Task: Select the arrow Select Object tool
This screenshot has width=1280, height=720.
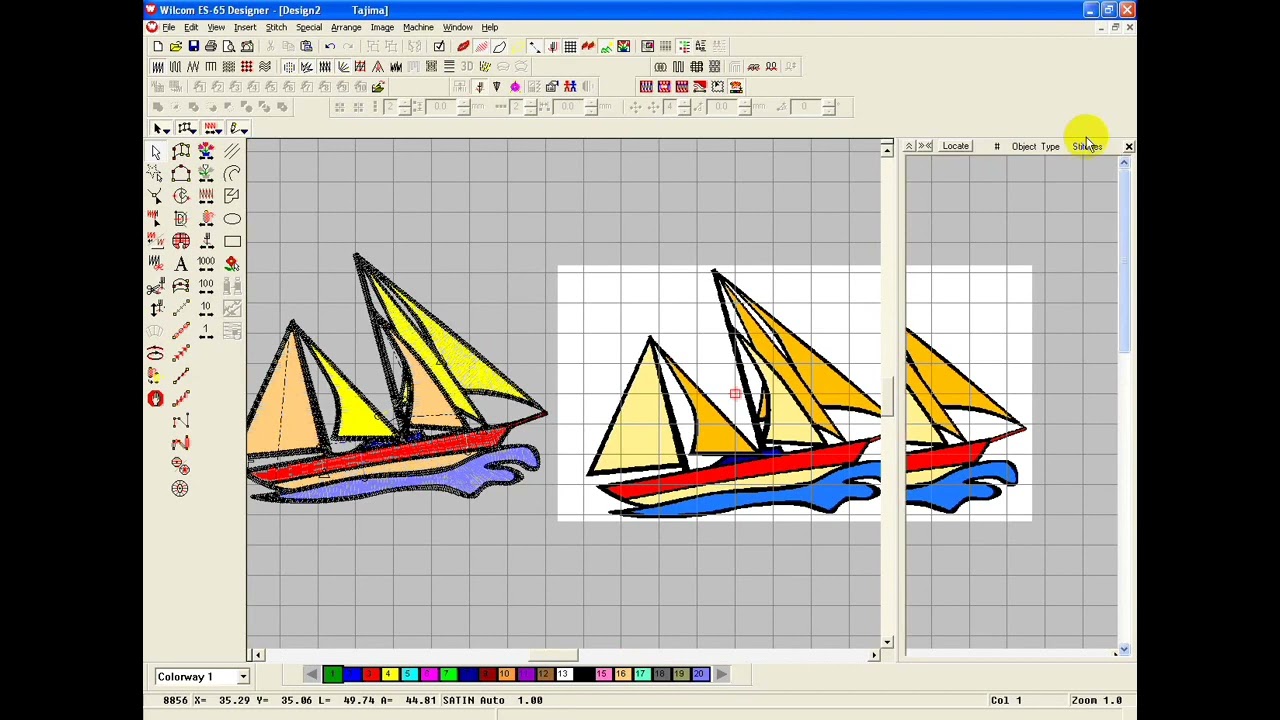Action: point(156,151)
